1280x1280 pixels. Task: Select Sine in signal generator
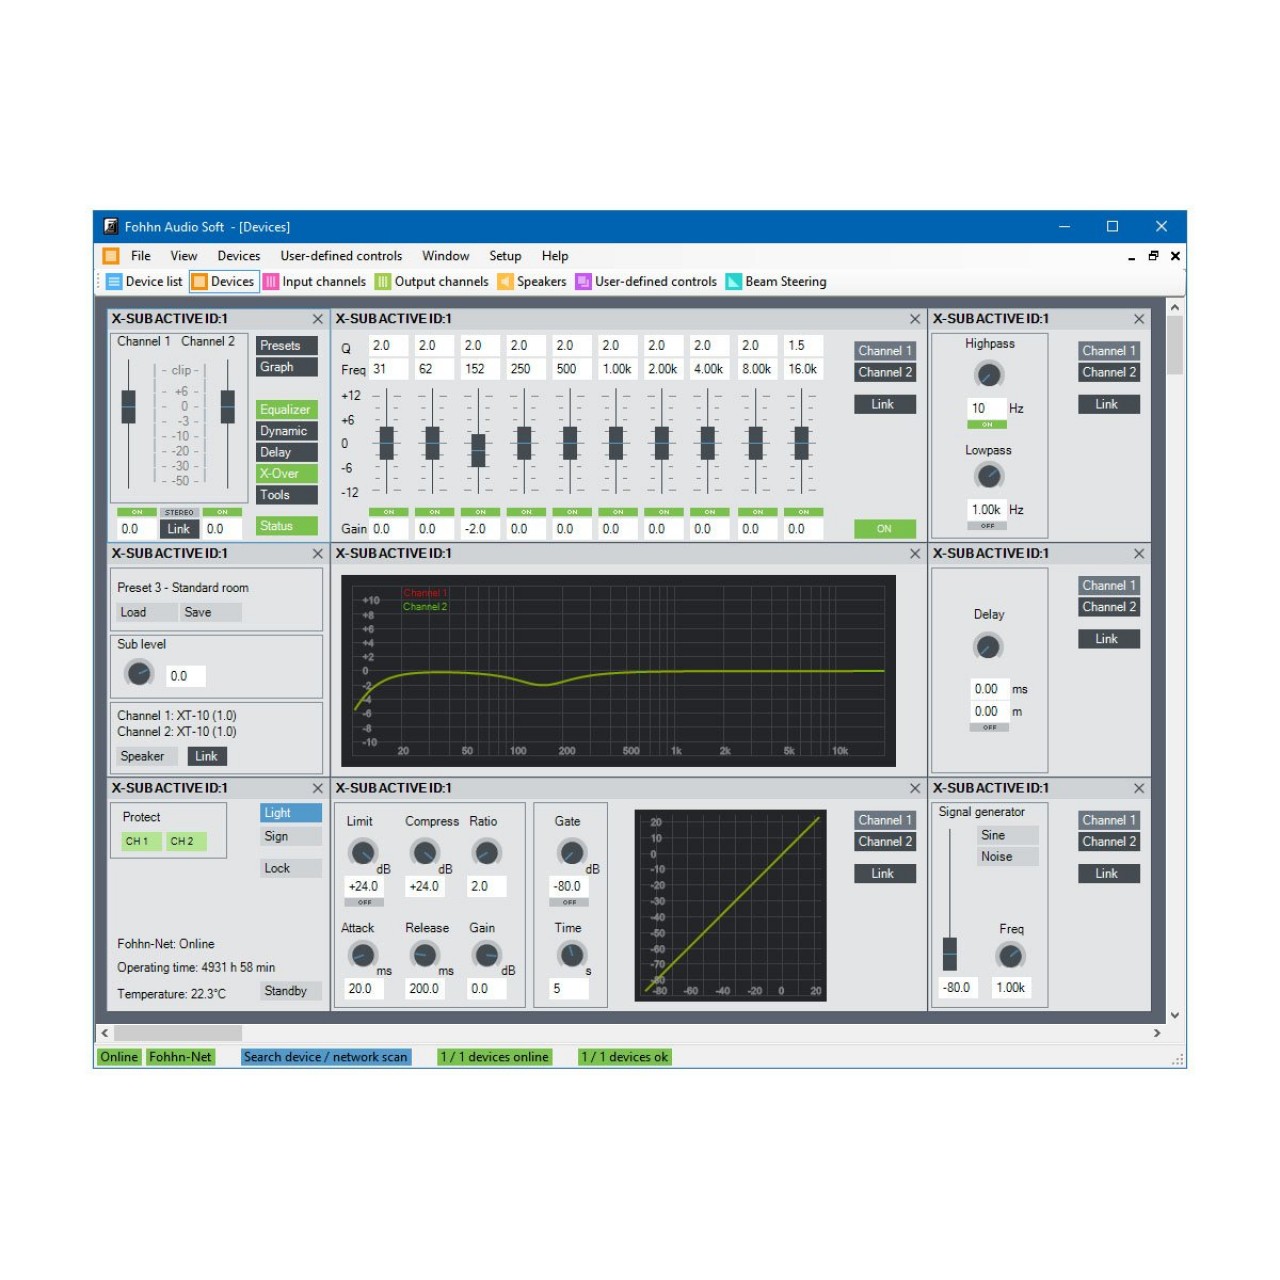(x=1008, y=835)
